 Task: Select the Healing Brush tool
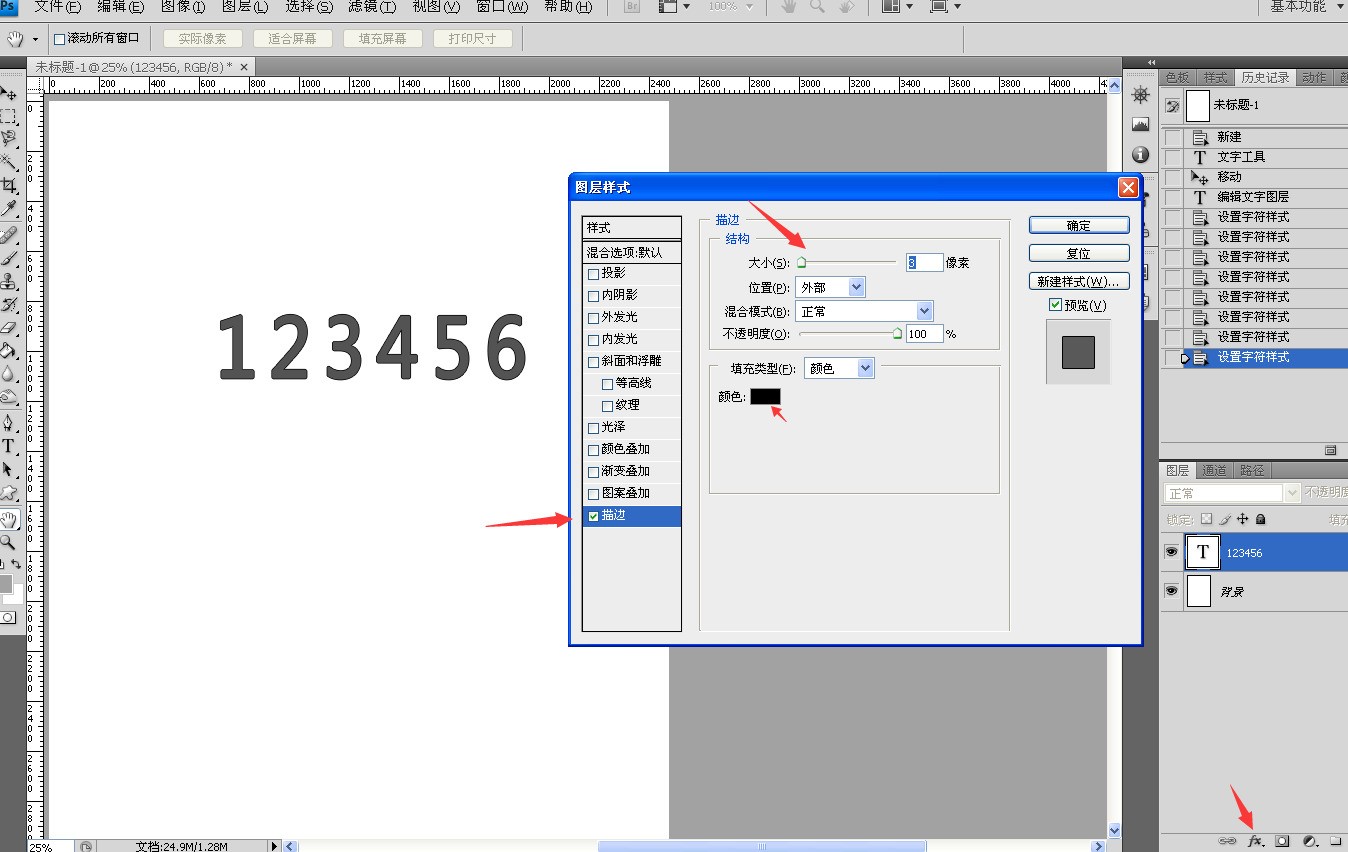pos(8,235)
